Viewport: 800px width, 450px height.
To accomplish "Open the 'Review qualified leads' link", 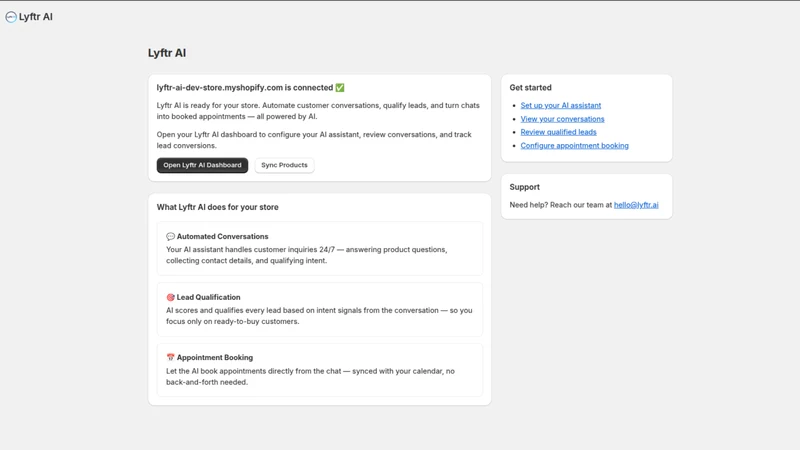I will tap(558, 132).
